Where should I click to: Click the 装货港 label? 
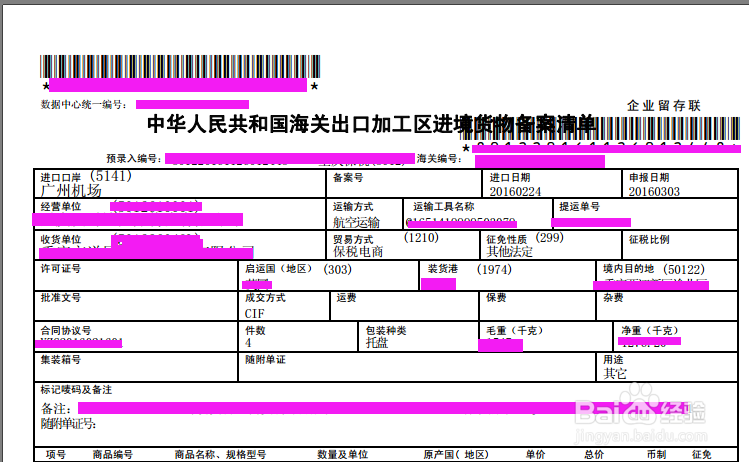tap(442, 269)
